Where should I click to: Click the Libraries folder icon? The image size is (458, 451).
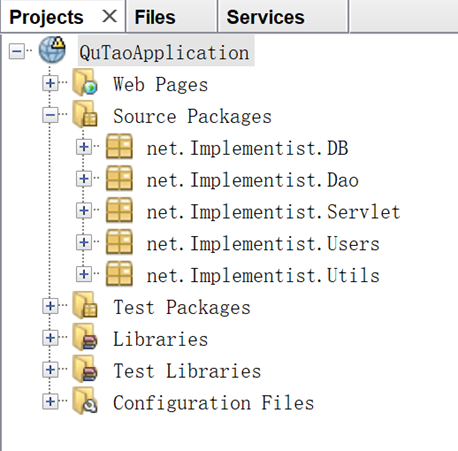pyautogui.click(x=85, y=337)
